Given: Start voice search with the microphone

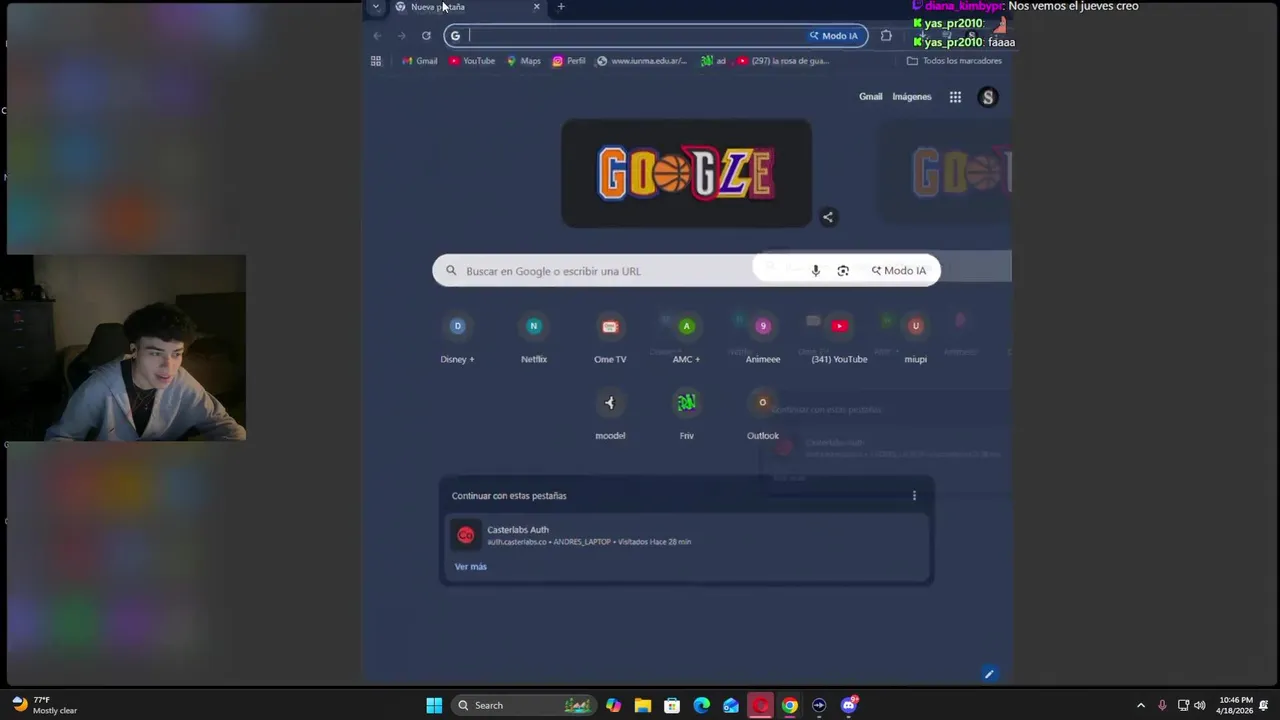Looking at the screenshot, I should pos(816,271).
